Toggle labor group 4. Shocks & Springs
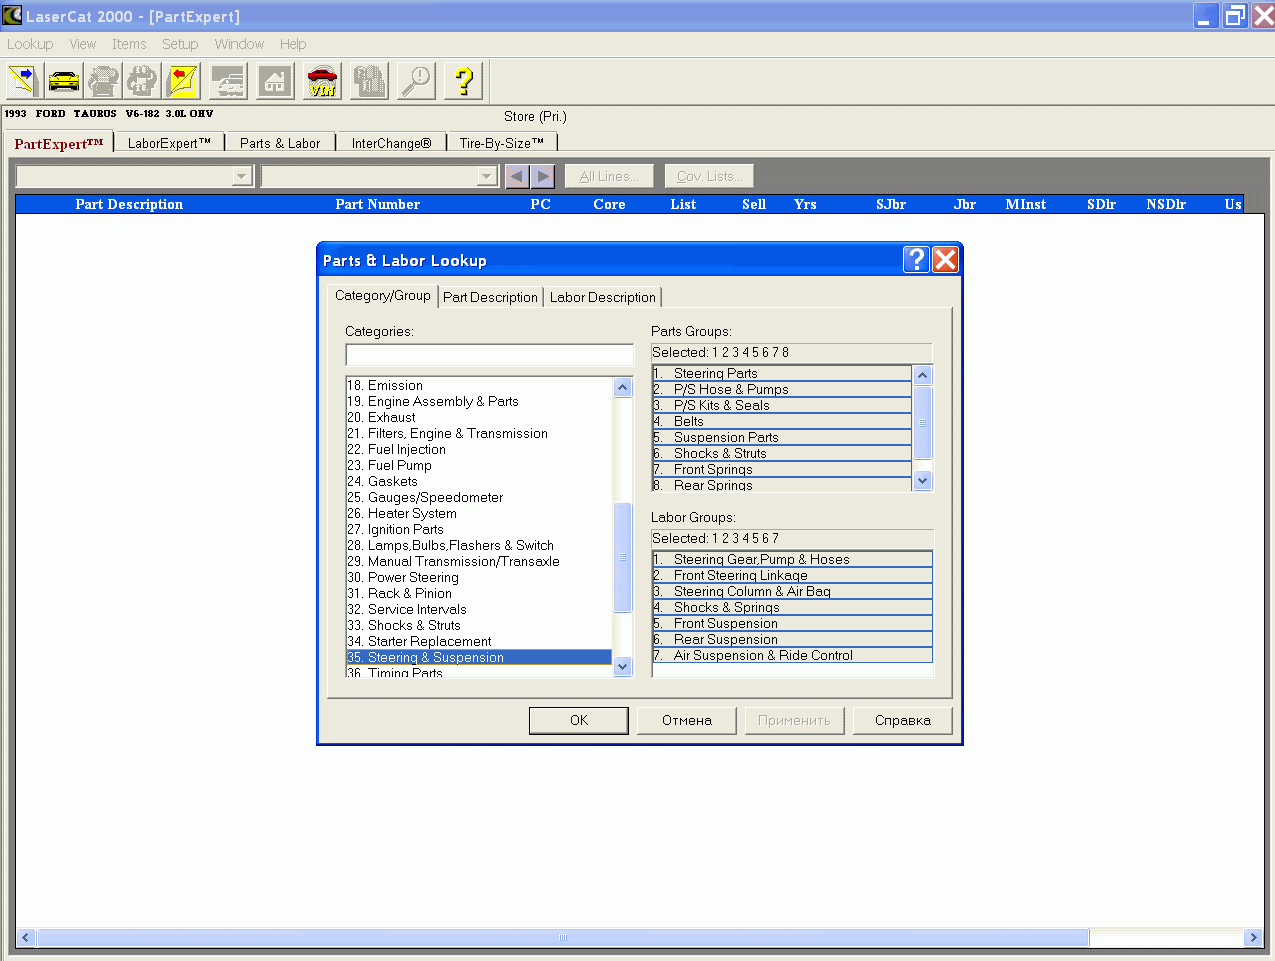The height and width of the screenshot is (961, 1275). (x=792, y=607)
